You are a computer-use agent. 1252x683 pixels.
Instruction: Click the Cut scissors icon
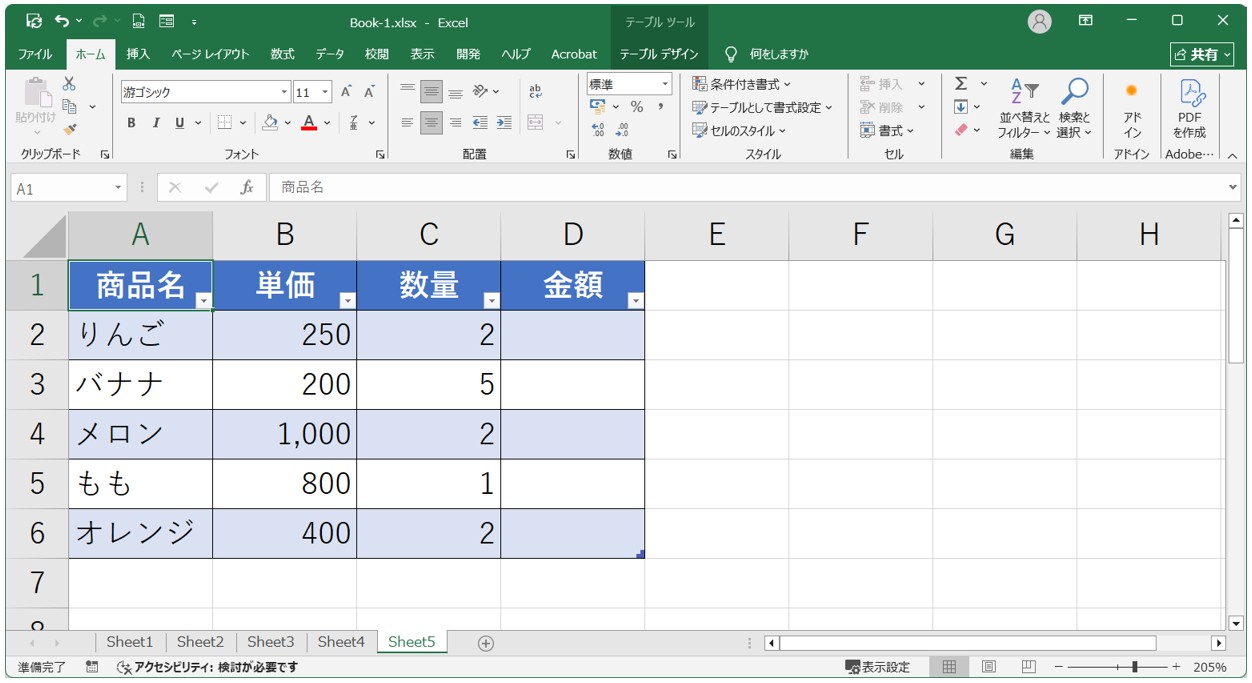click(x=69, y=84)
